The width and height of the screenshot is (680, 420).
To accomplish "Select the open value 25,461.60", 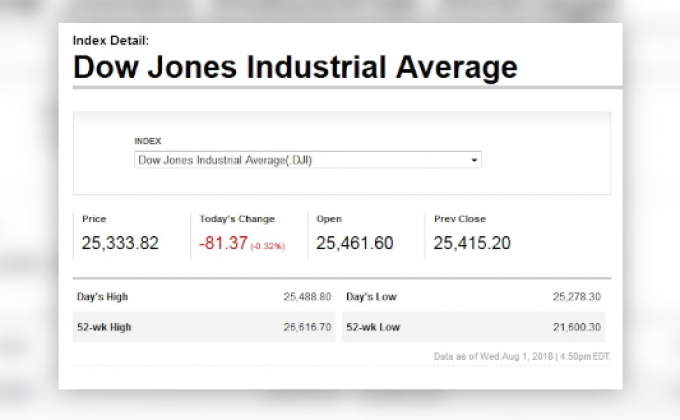I will coord(355,243).
